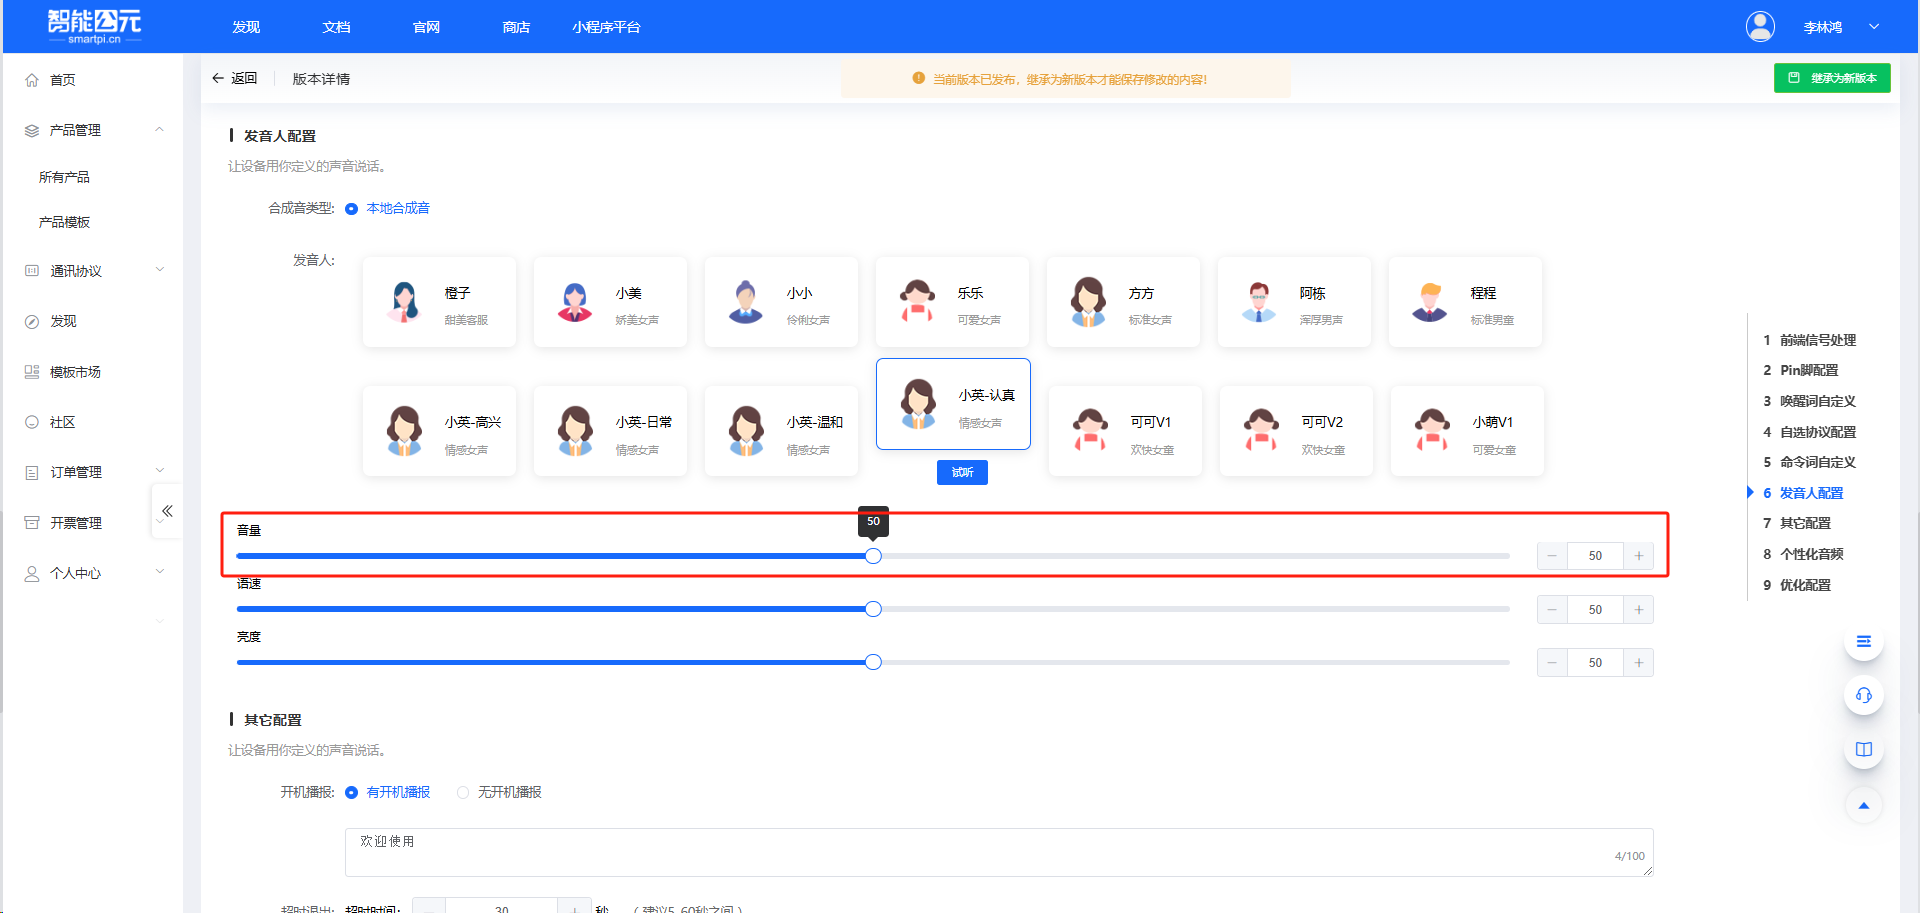Click the back arrow 返回
1920x913 pixels.
[x=234, y=79]
